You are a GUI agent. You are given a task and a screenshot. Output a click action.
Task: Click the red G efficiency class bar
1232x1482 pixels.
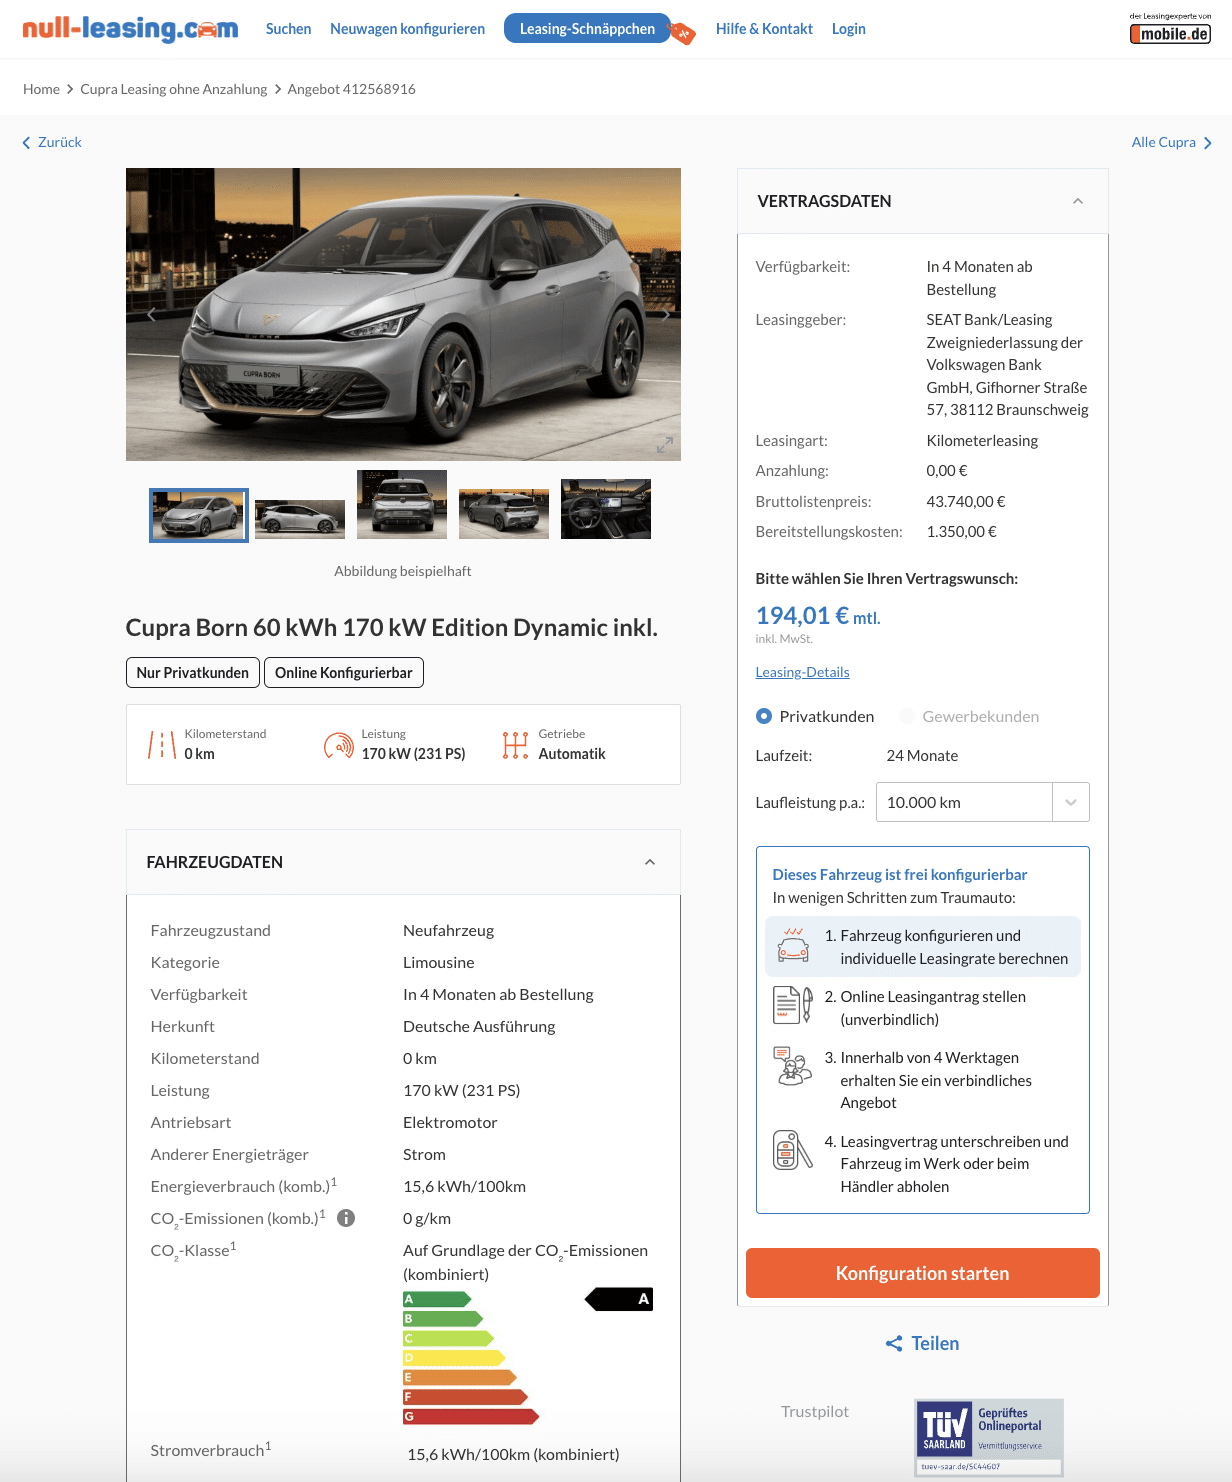471,1416
